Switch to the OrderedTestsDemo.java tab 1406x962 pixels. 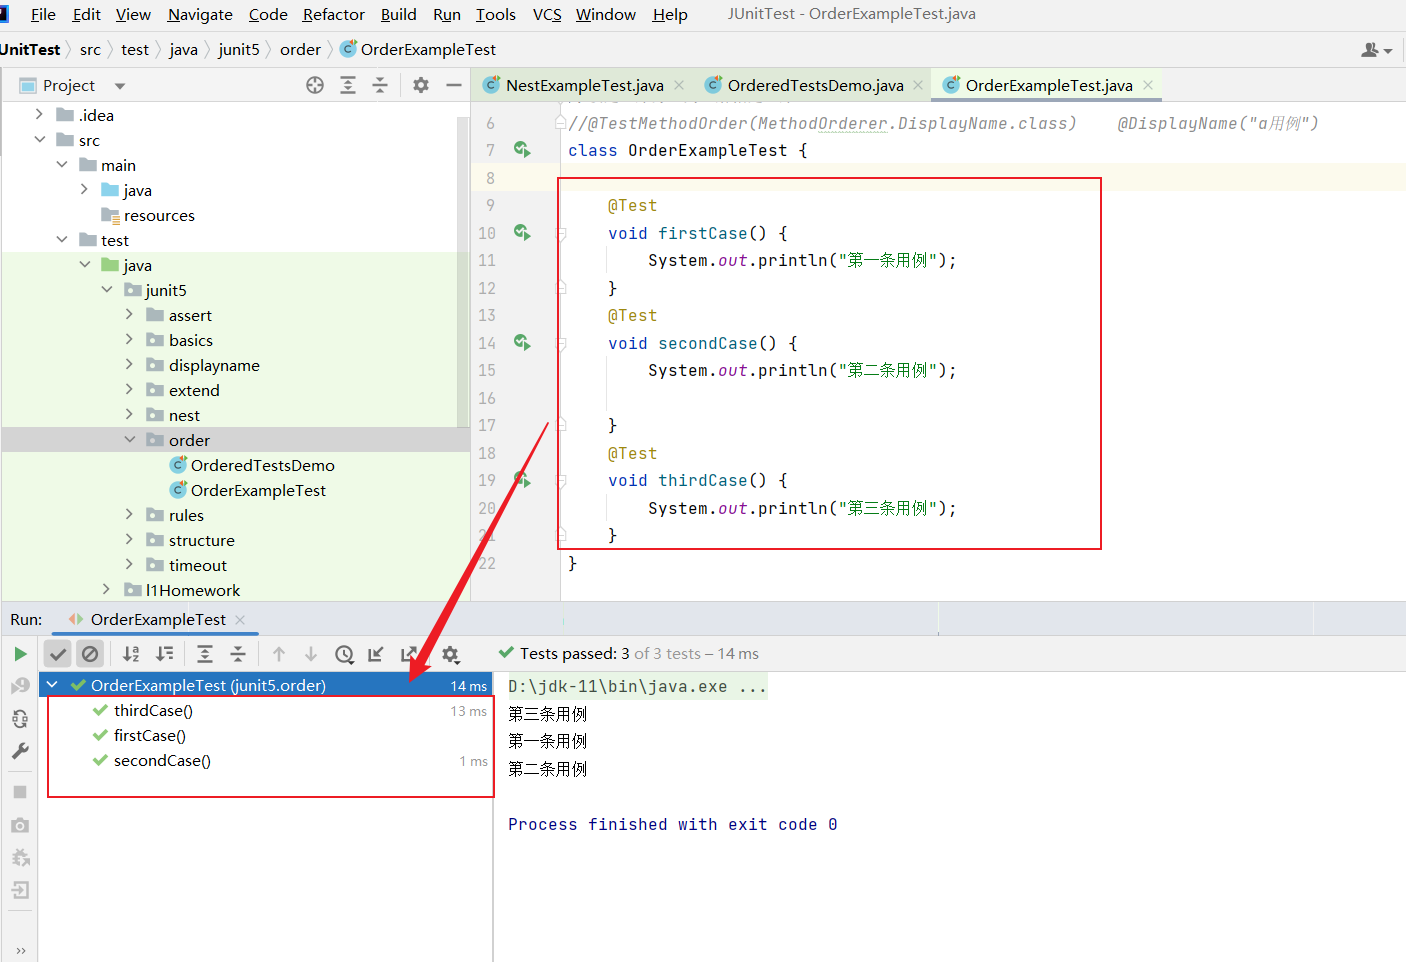814,86
